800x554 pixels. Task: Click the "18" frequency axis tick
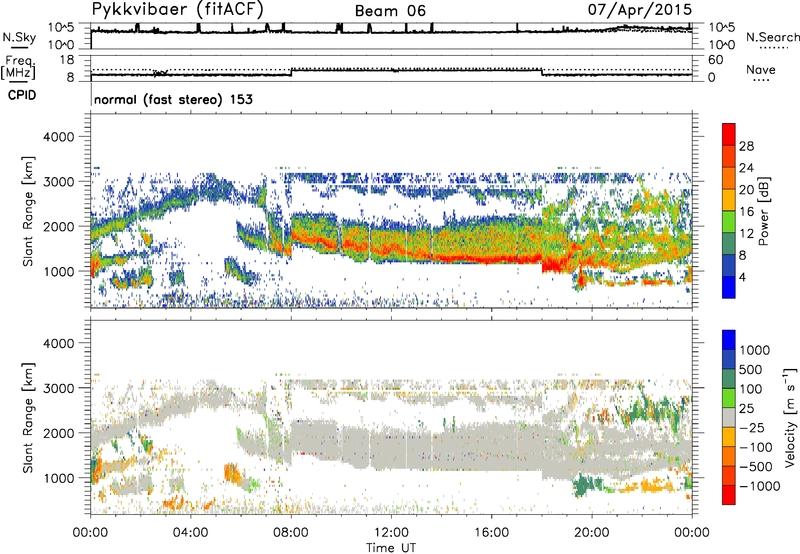(67, 60)
